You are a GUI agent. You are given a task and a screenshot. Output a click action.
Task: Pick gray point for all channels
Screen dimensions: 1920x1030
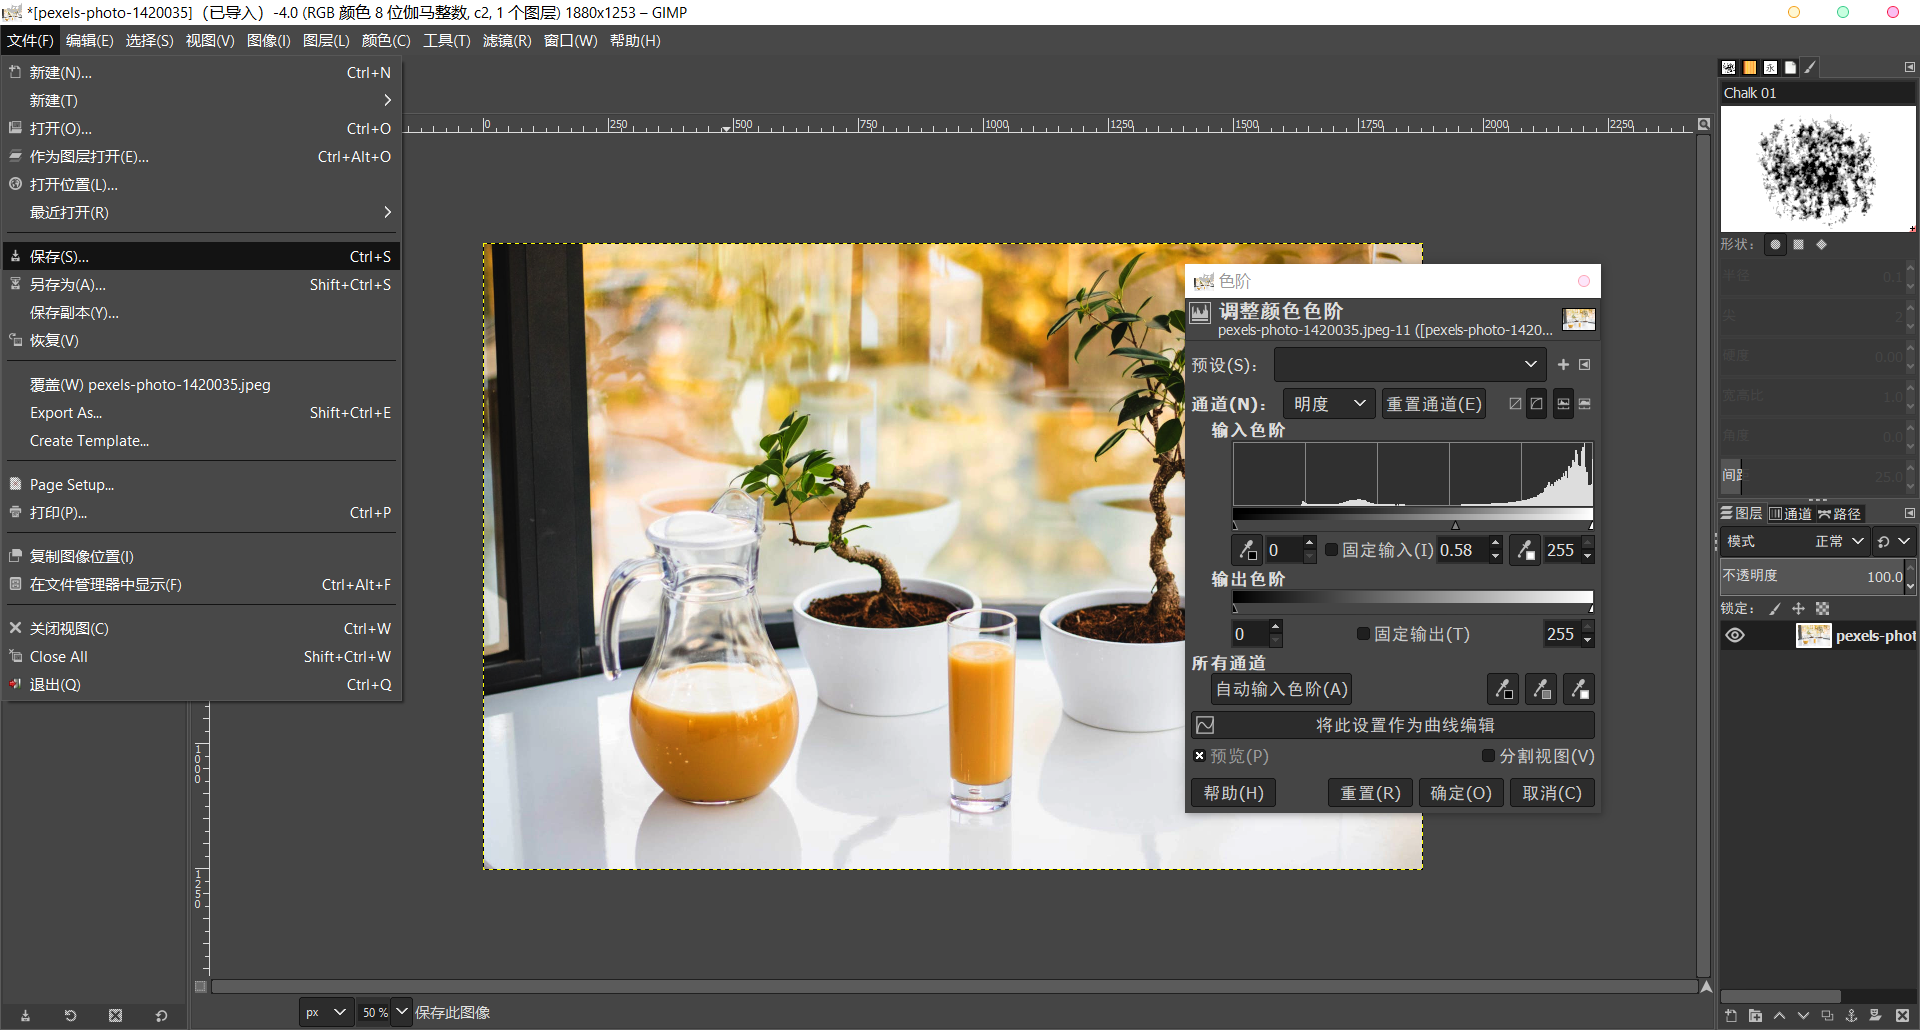point(1541,689)
